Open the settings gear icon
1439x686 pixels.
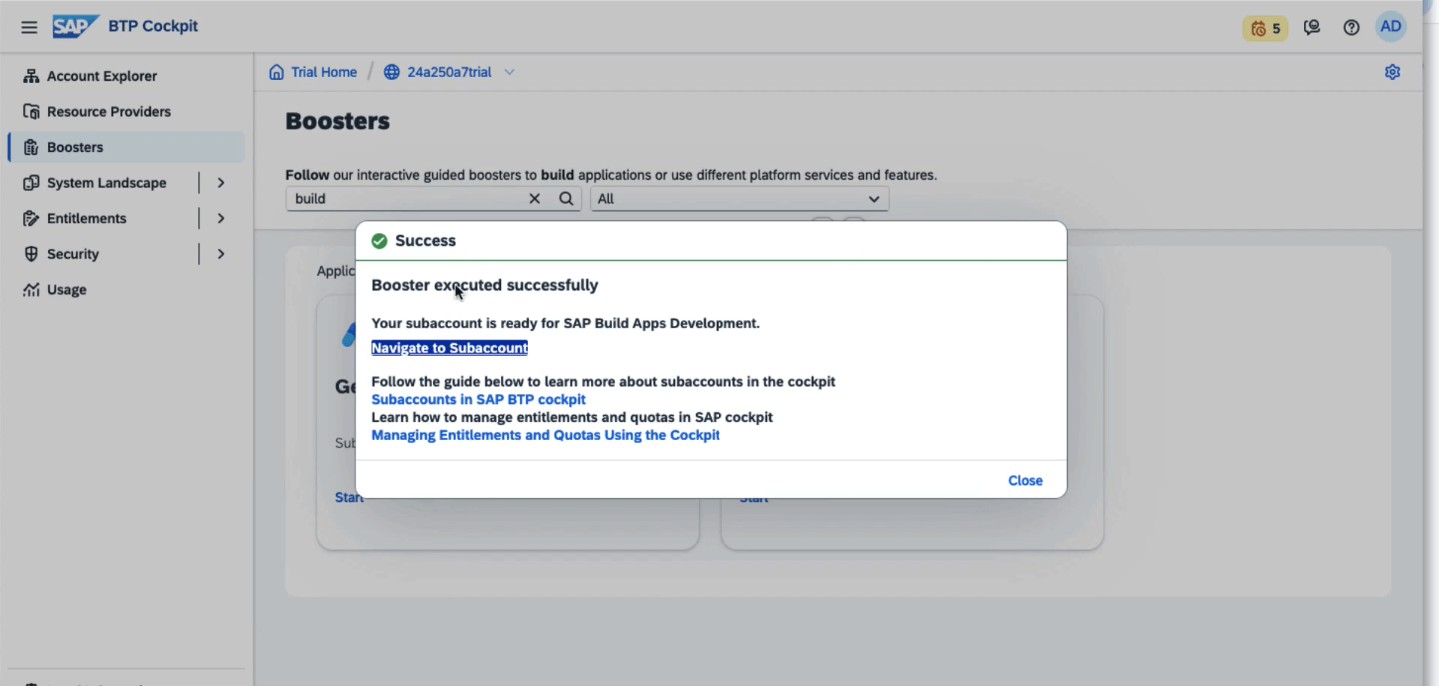[x=1392, y=72]
